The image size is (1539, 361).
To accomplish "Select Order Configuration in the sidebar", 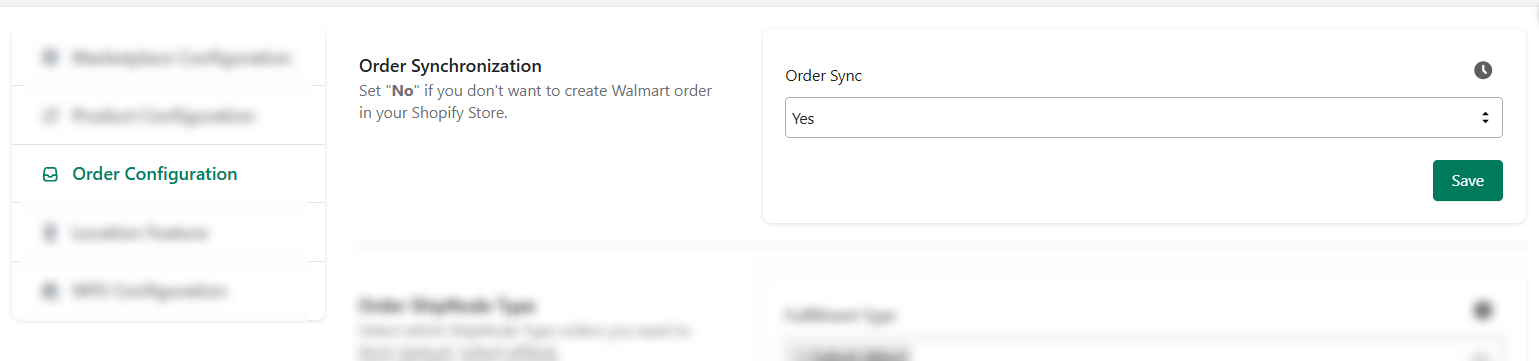I will click(168, 174).
